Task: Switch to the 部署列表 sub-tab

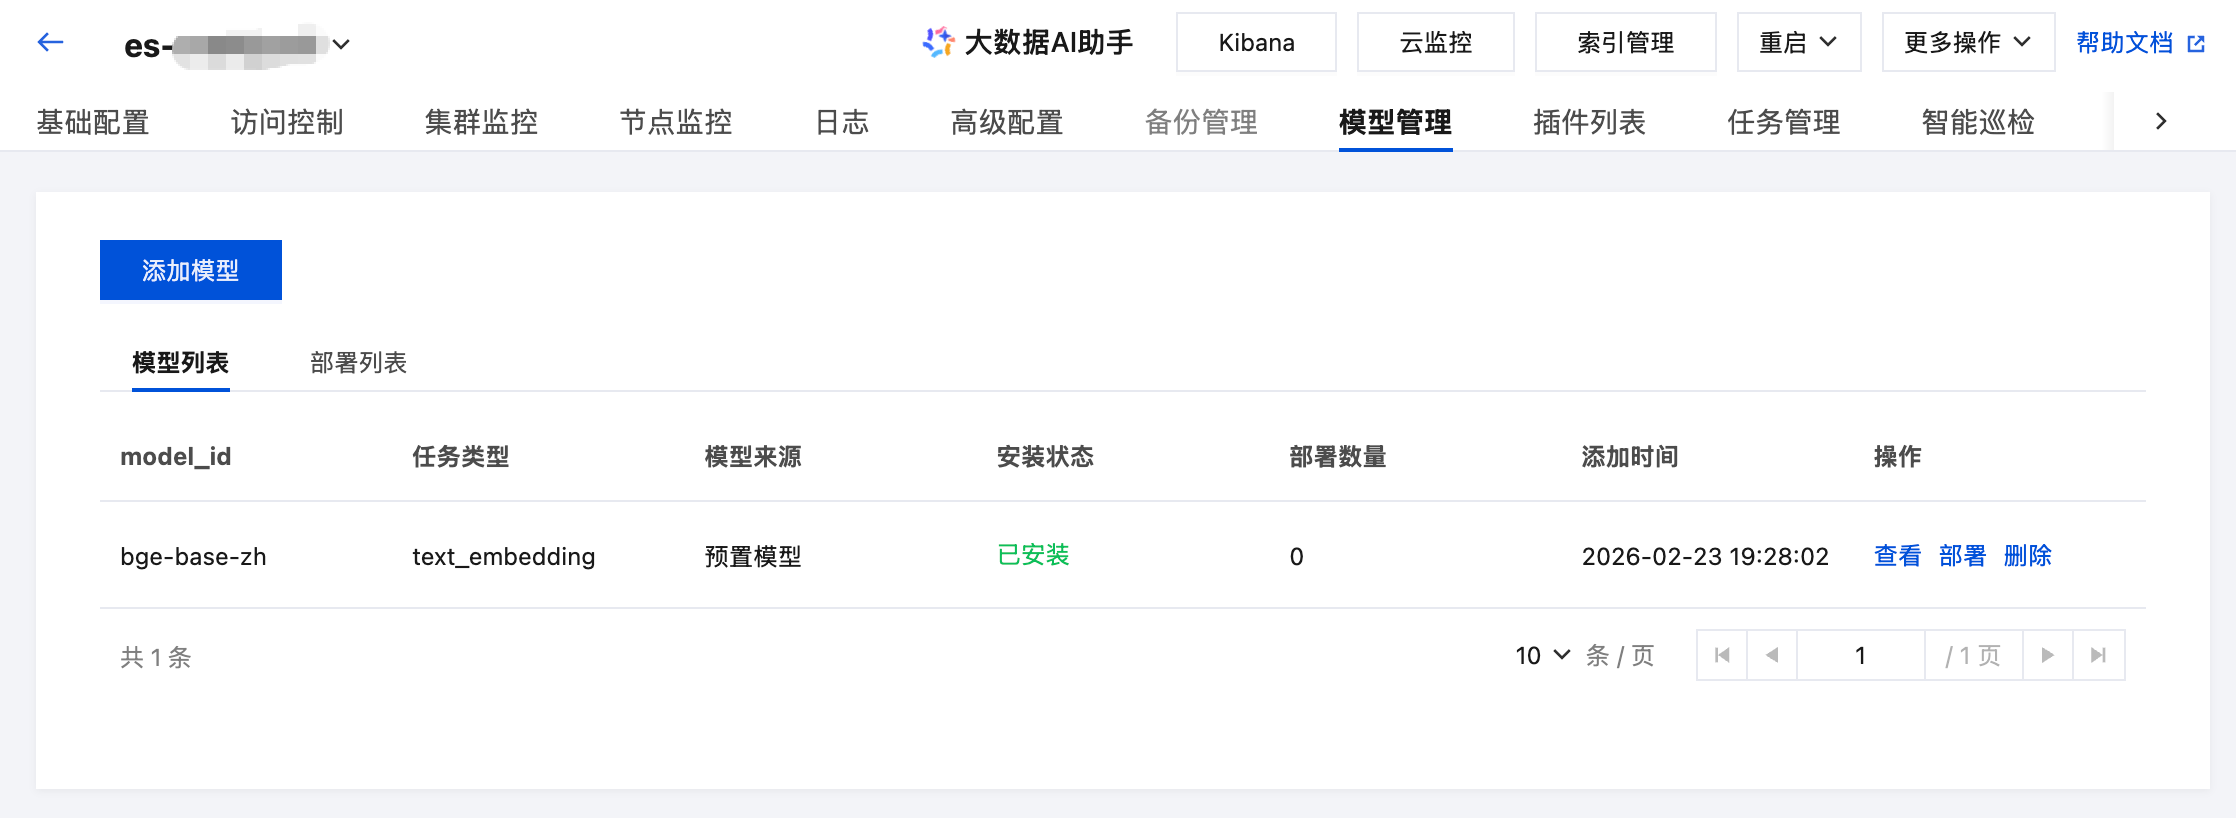Action: coord(358,362)
